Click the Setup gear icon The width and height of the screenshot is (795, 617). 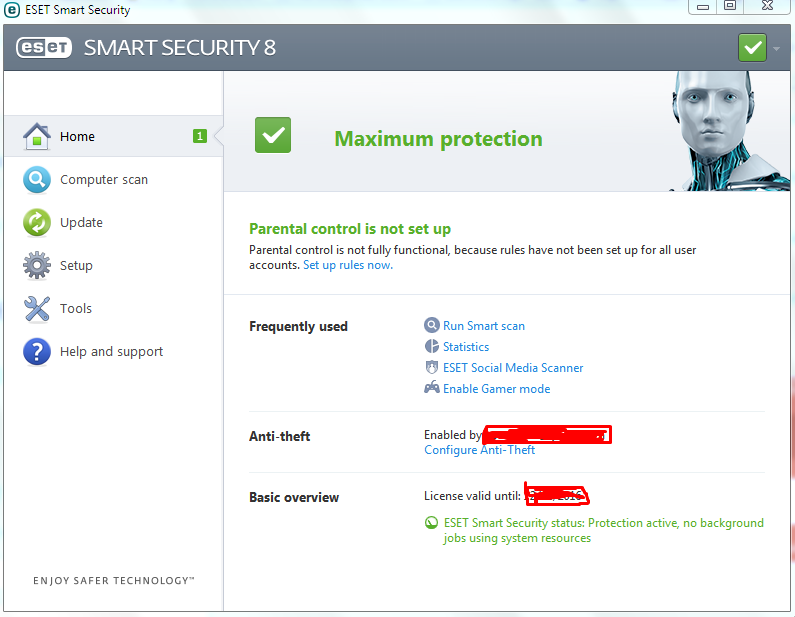click(37, 266)
